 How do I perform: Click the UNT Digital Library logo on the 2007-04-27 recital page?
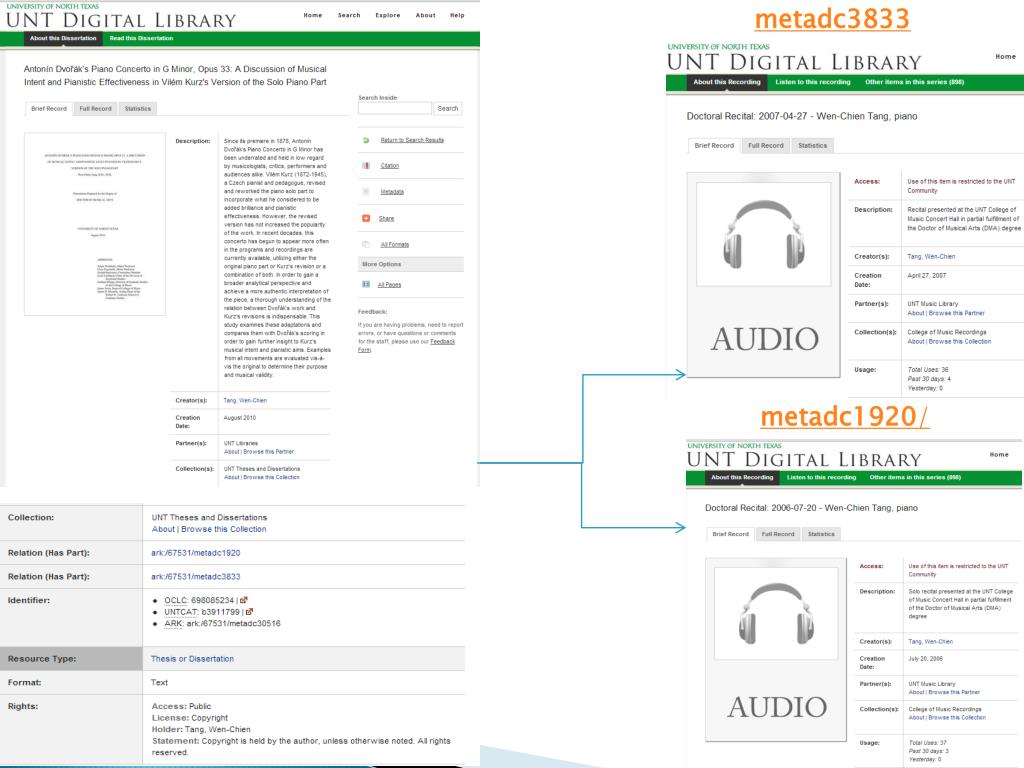coord(794,57)
